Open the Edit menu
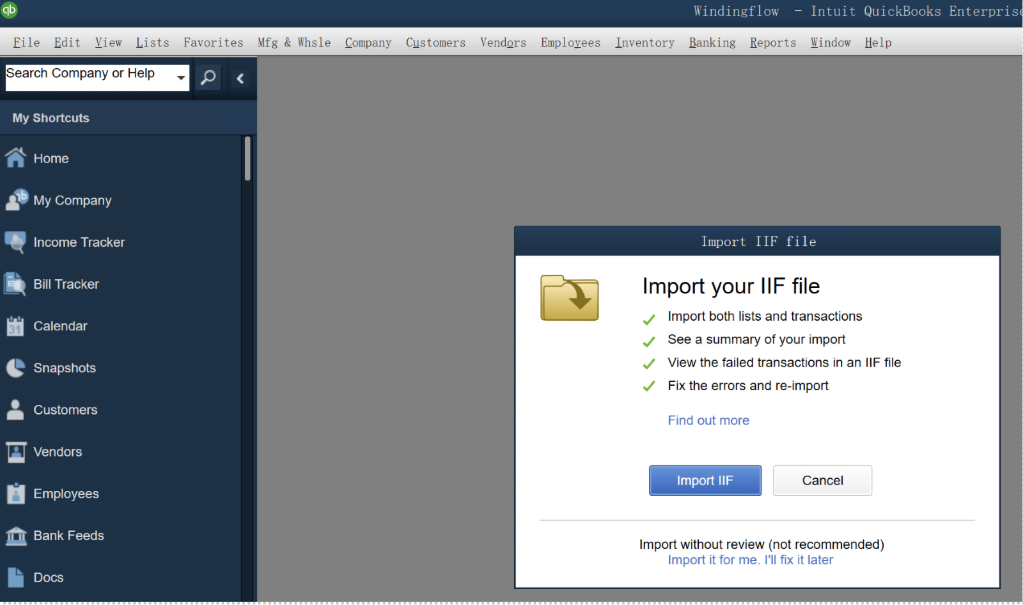The height and width of the screenshot is (605, 1023). point(67,42)
